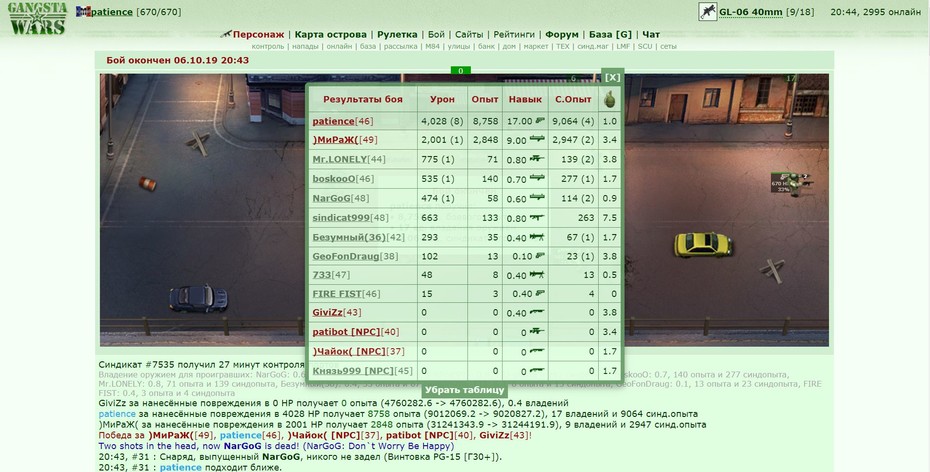Image resolution: width=930 pixels, height=472 pixels.
Task: Open )МиРаЖ([49] player link in results table
Action: point(345,140)
